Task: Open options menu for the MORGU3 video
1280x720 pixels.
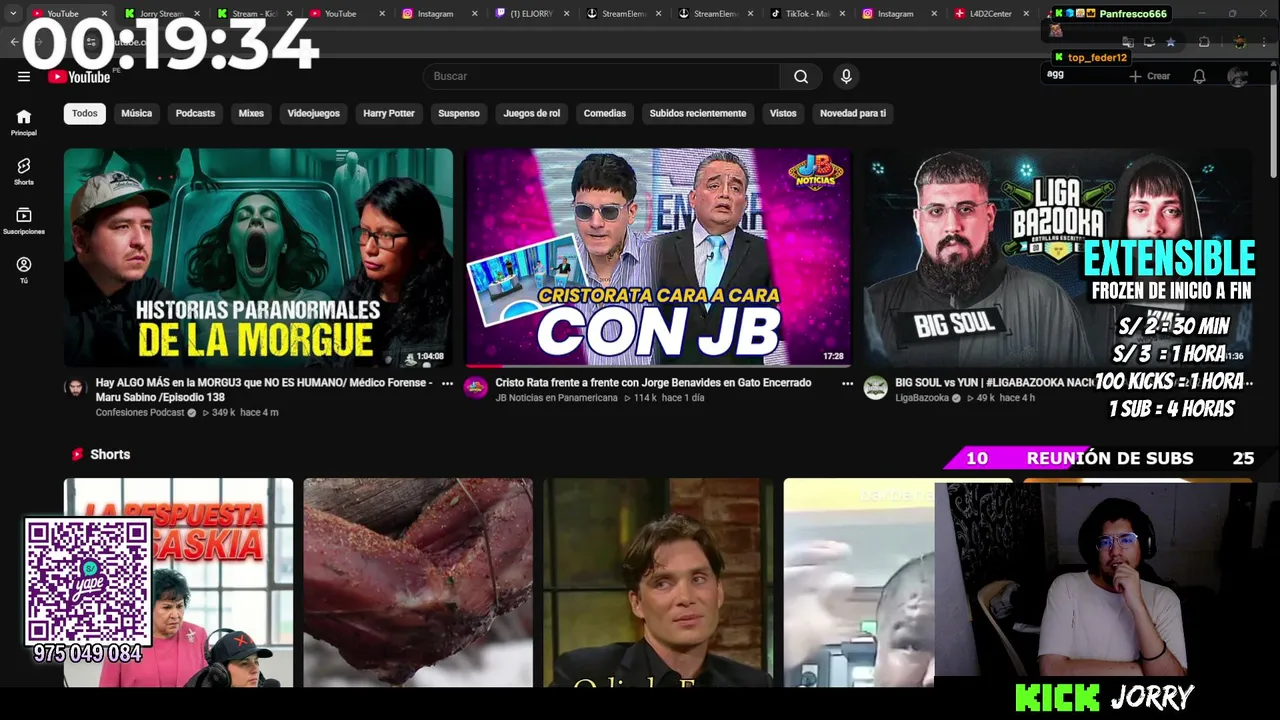Action: point(447,383)
